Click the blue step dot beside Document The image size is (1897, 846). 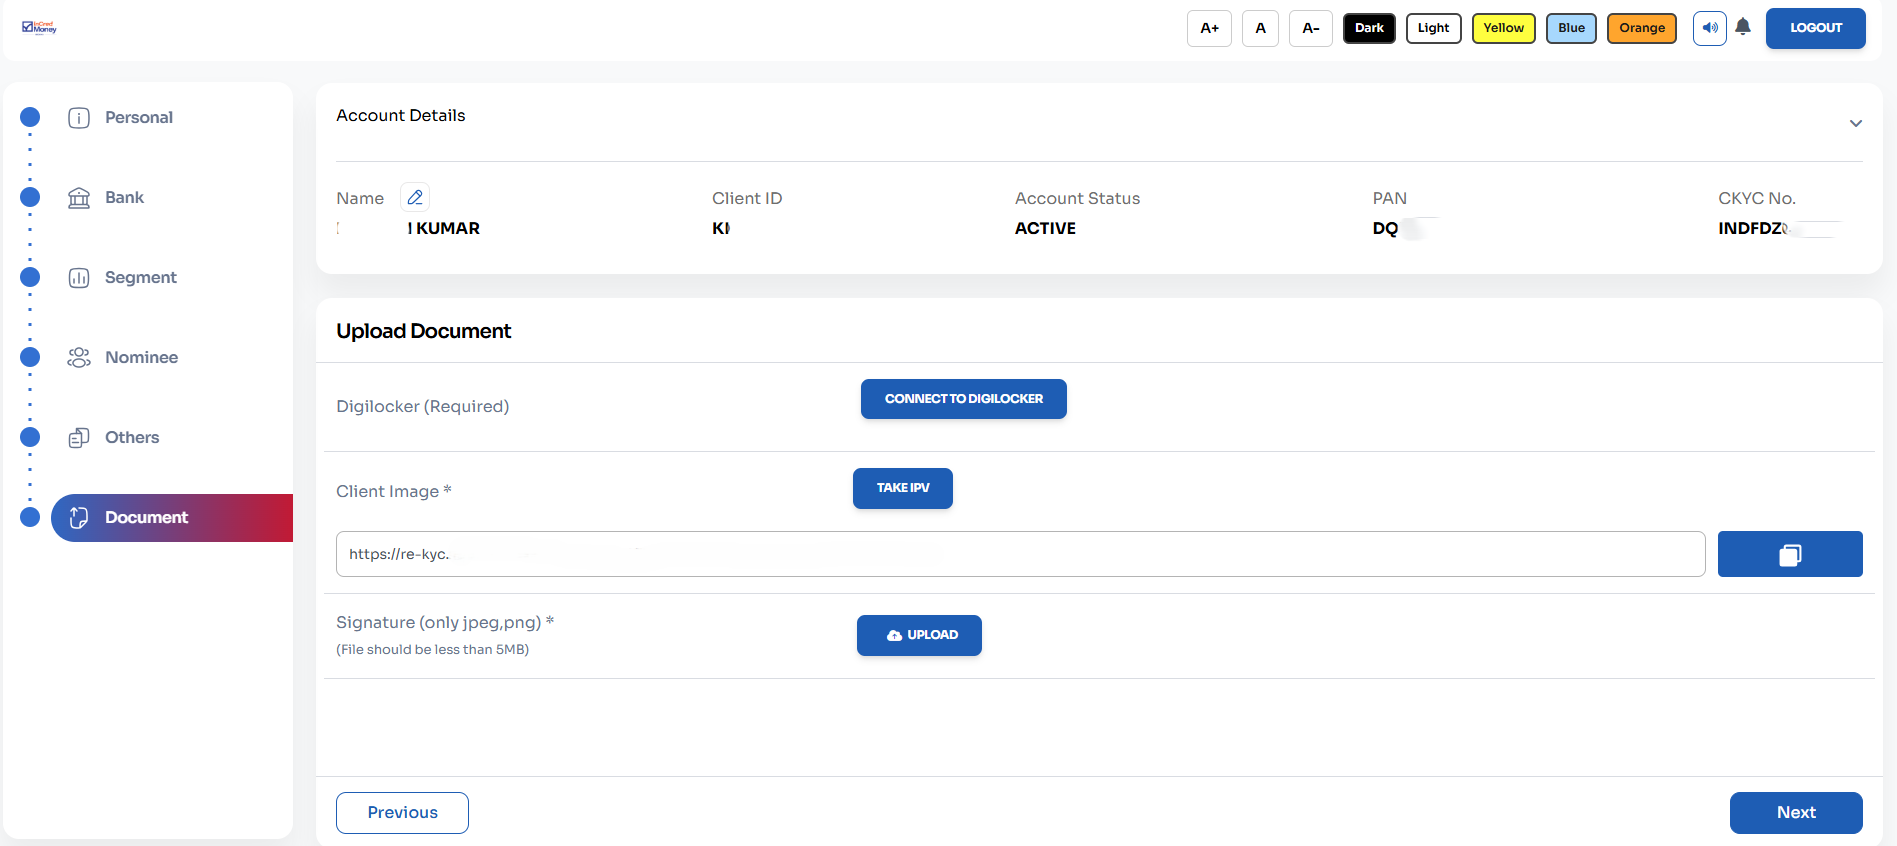pyautogui.click(x=30, y=517)
